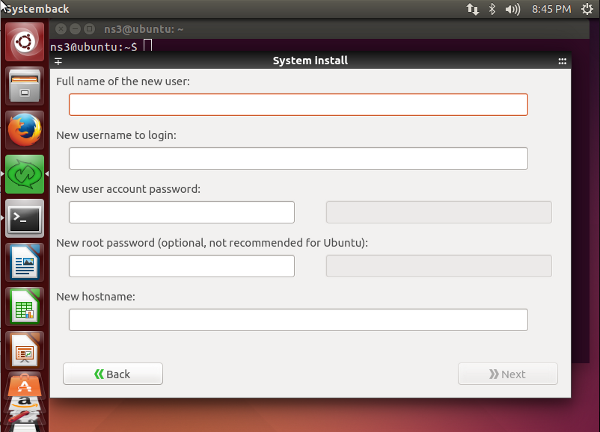
Task: Select the green Systemback dock icon
Action: [x=24, y=174]
